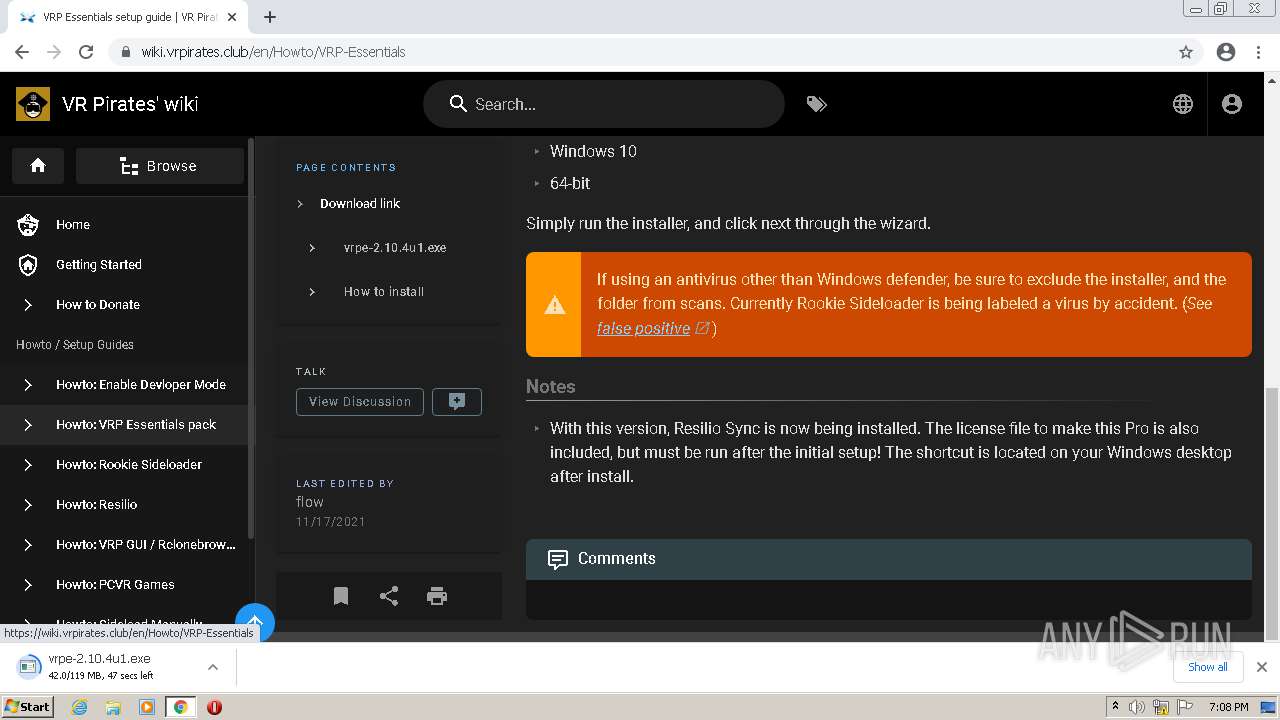Viewport: 1280px width, 720px height.
Task: Click the new comment icon button
Action: (457, 401)
